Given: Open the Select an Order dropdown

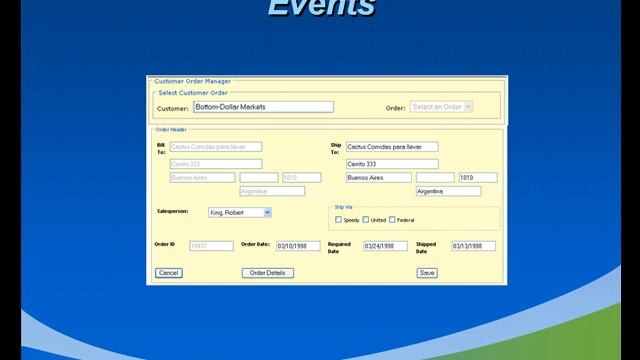Looking at the screenshot, I should [x=441, y=107].
